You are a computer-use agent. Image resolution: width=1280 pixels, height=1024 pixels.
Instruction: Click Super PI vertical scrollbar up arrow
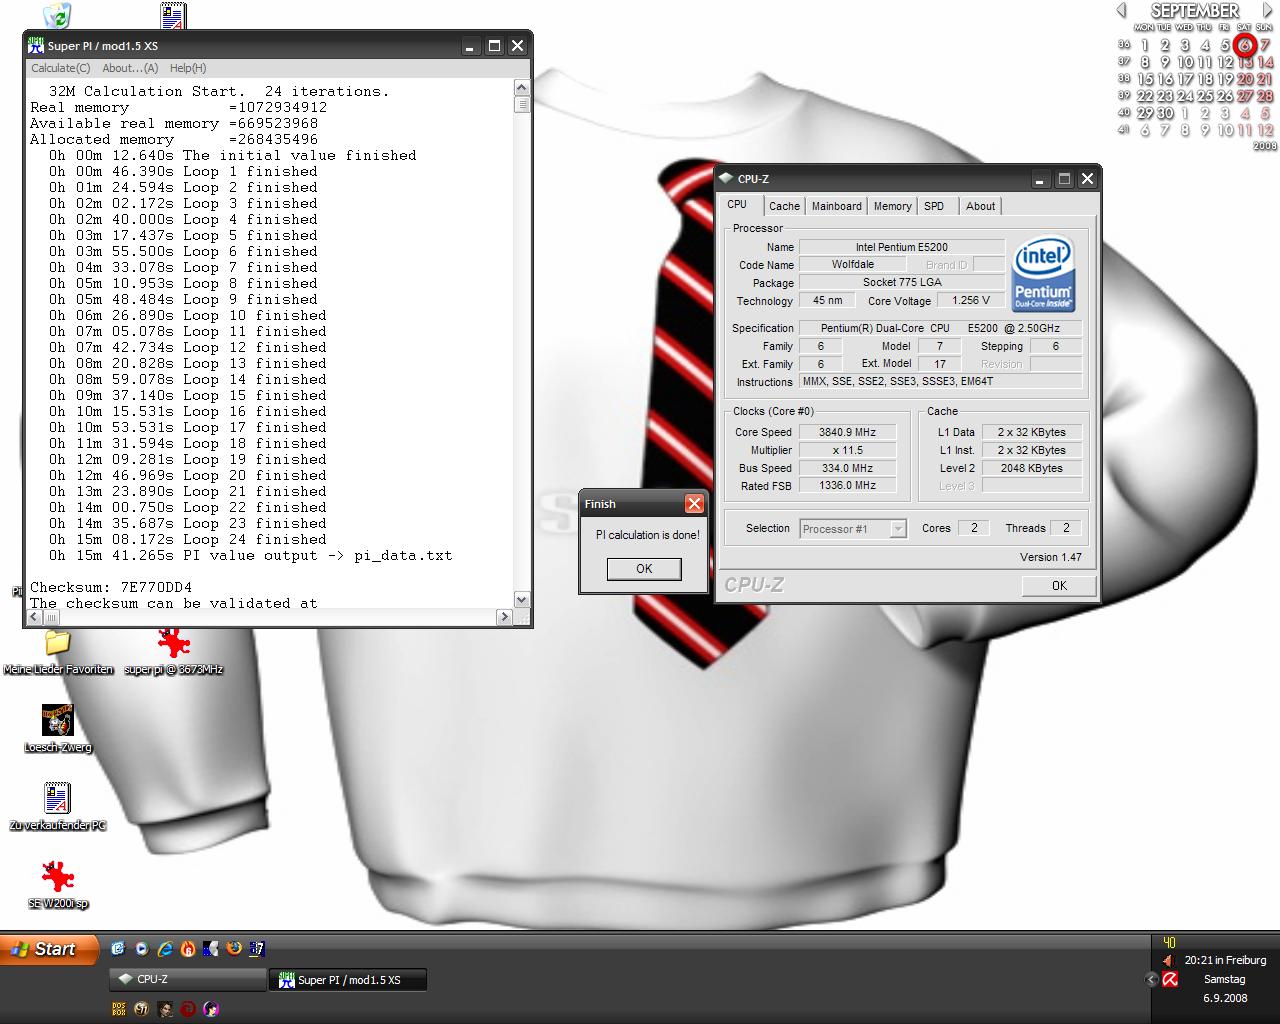[521, 89]
